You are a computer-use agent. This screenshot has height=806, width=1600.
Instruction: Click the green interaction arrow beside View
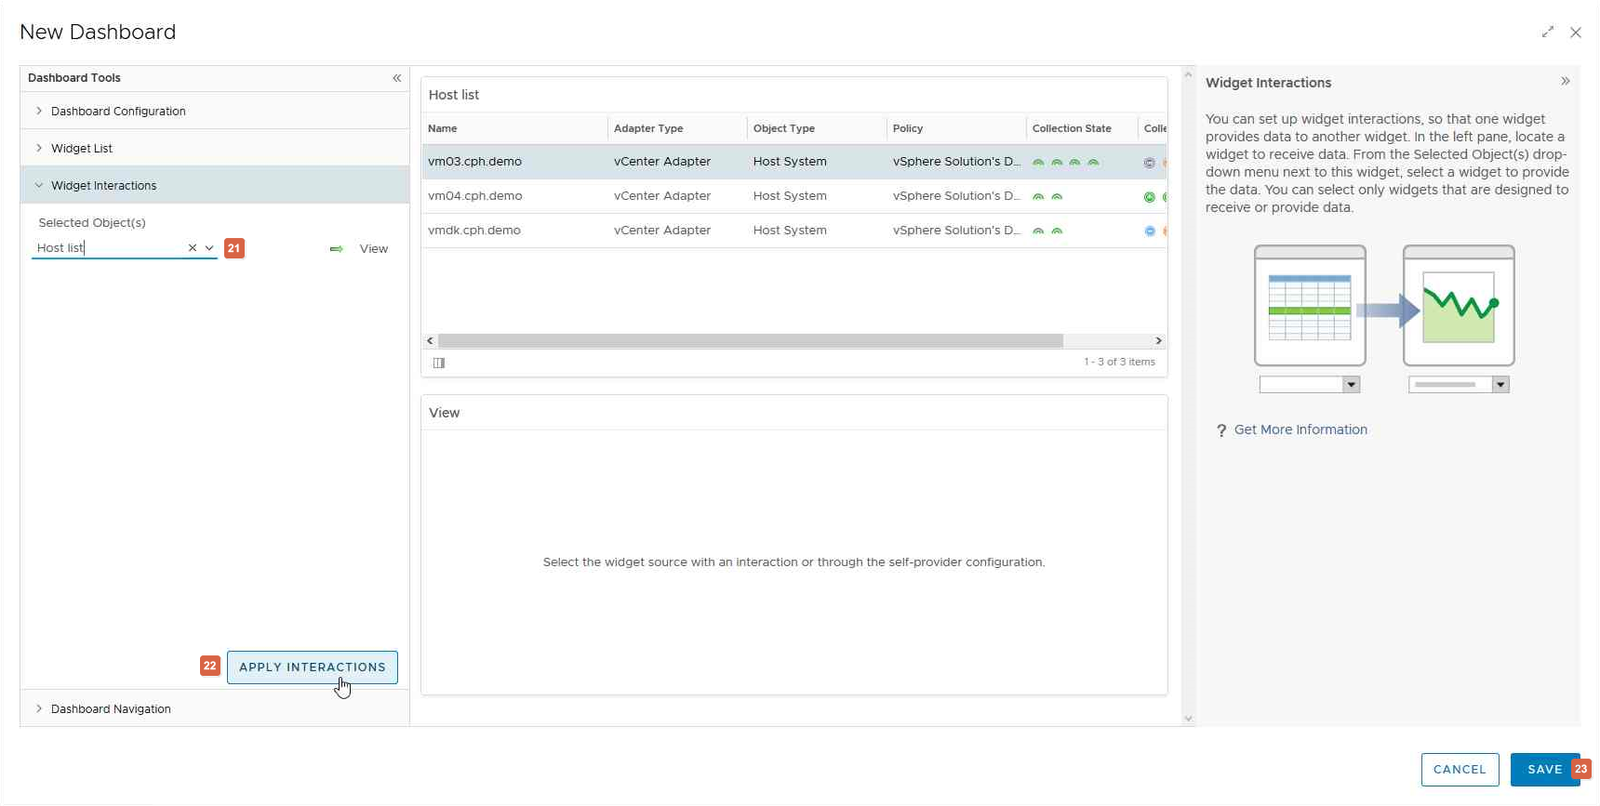point(336,249)
